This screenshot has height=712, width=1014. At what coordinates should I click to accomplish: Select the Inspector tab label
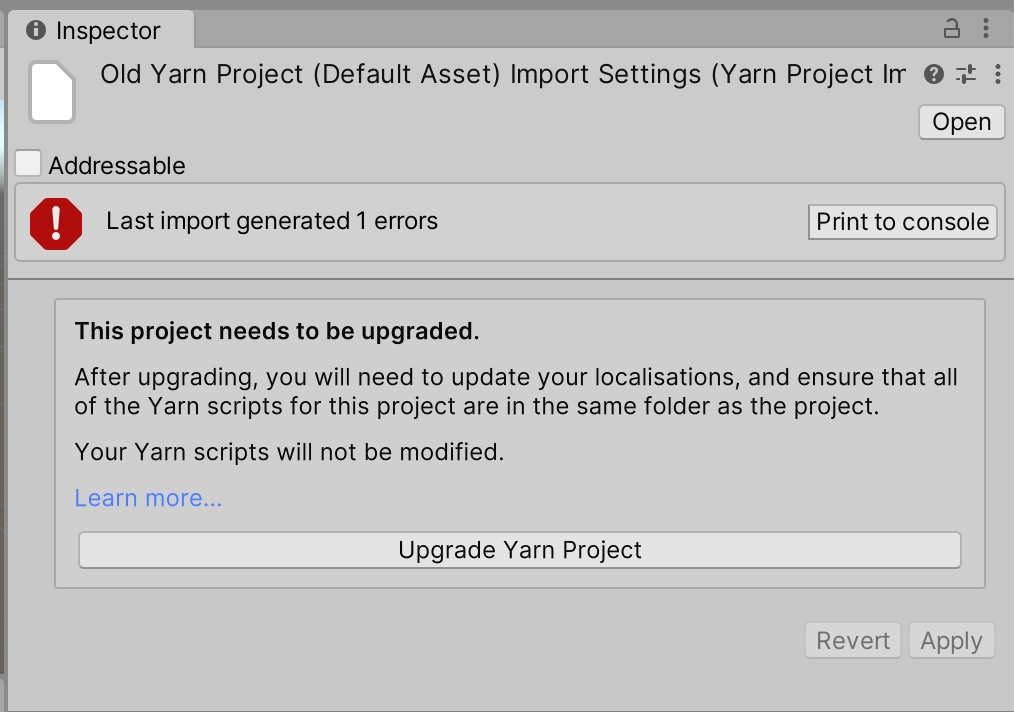point(108,31)
